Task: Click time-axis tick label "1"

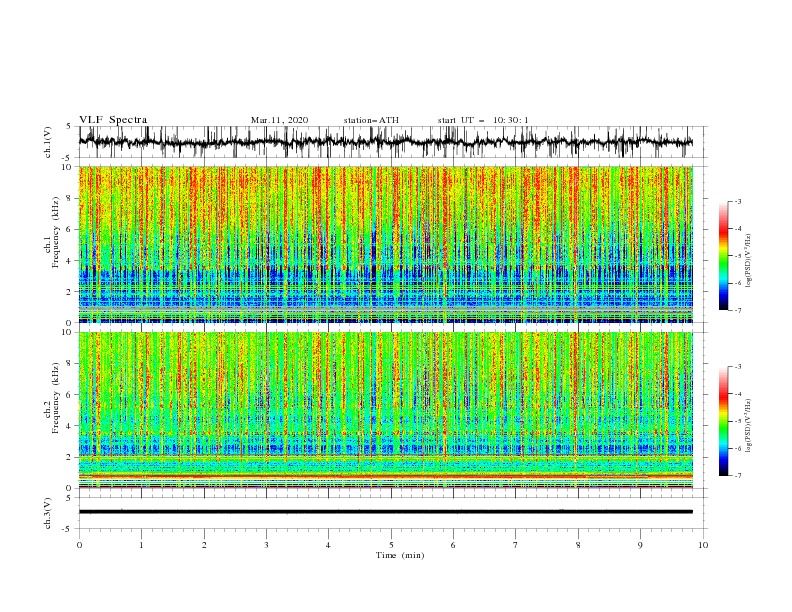Action: tap(141, 545)
